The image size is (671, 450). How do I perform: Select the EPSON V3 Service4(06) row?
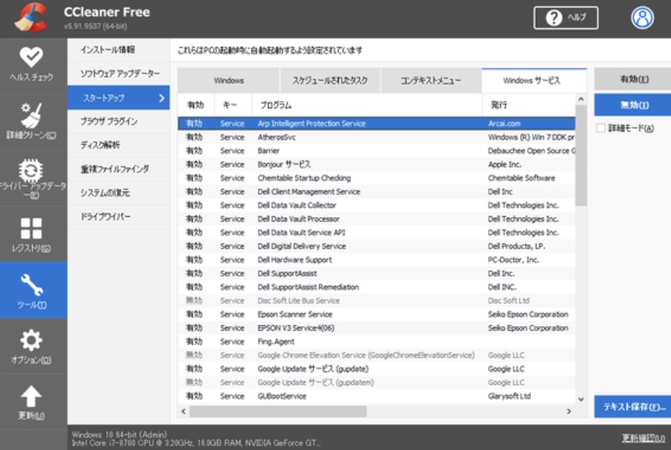click(377, 328)
